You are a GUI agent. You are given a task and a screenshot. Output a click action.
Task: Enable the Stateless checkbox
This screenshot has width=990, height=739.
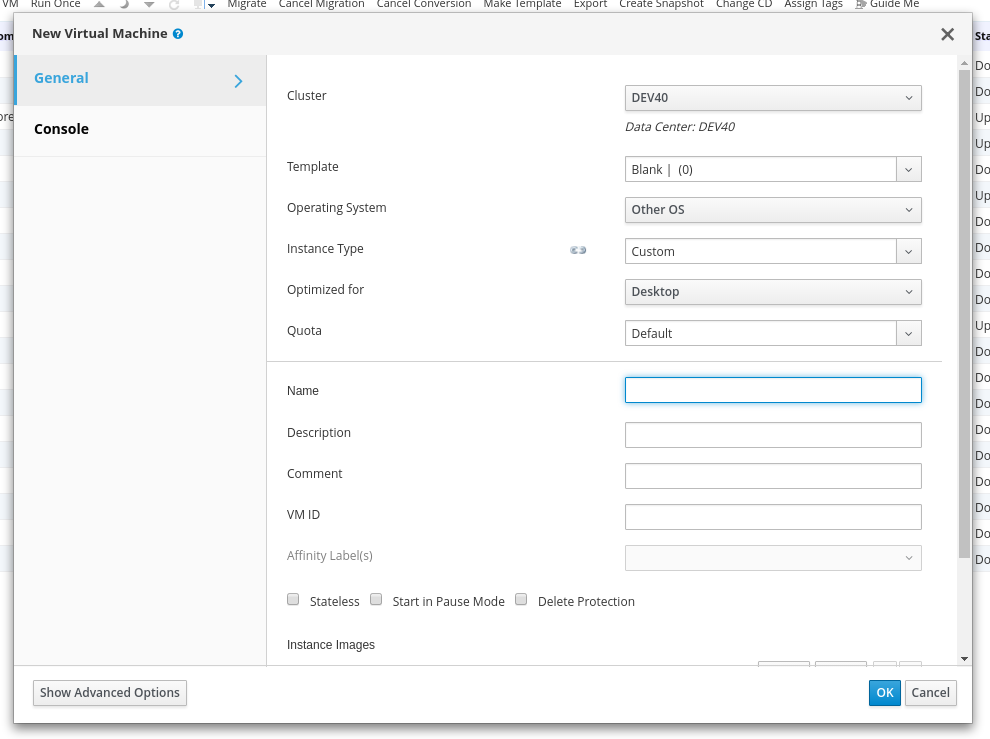(293, 600)
